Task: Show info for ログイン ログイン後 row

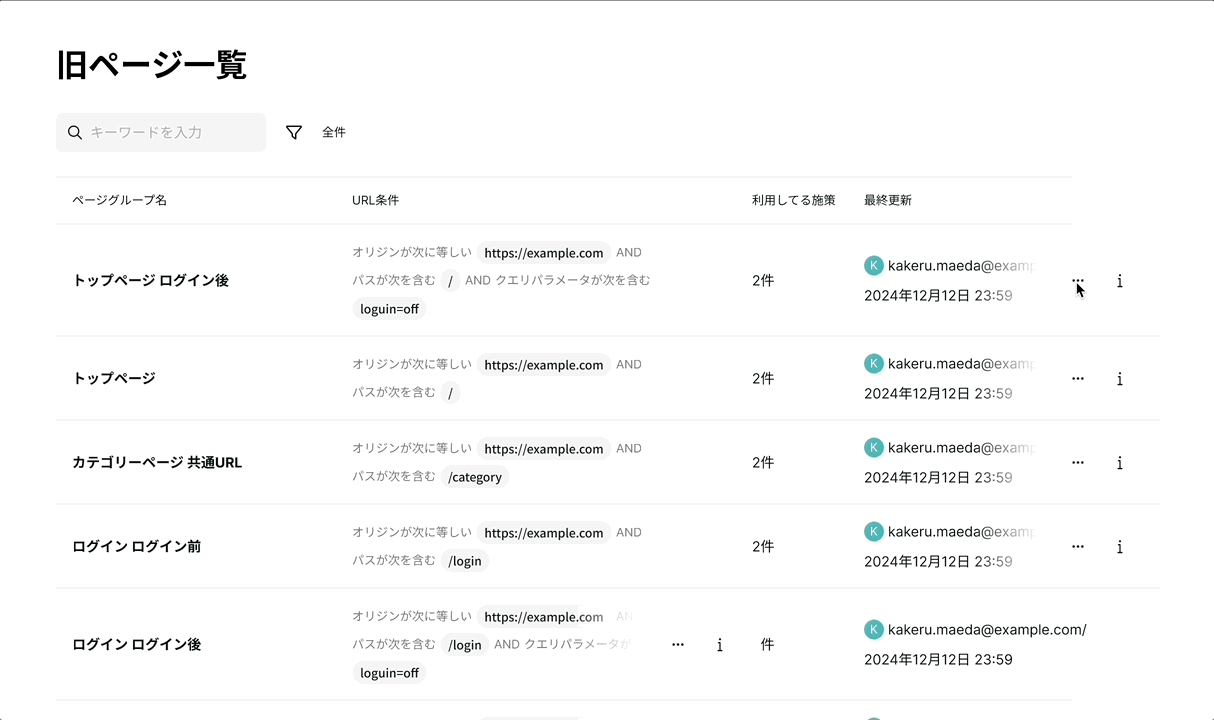Action: point(720,645)
